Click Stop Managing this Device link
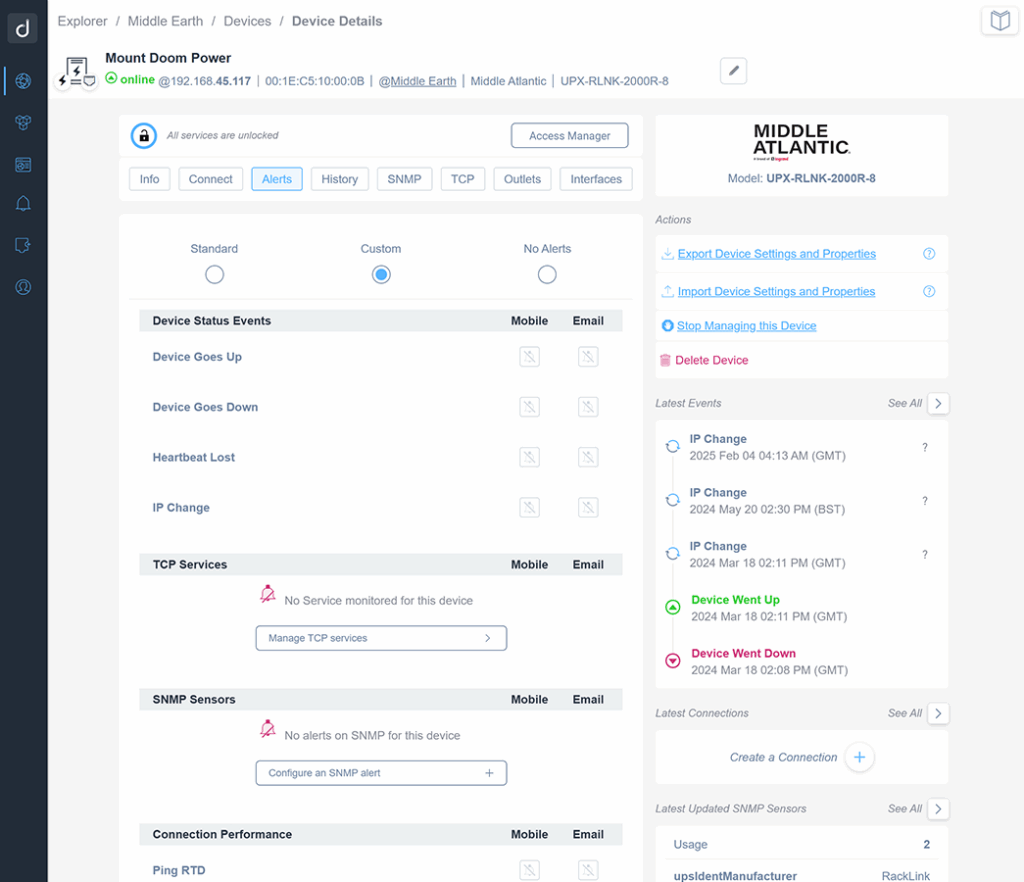Image resolution: width=1024 pixels, height=882 pixels. 746,326
